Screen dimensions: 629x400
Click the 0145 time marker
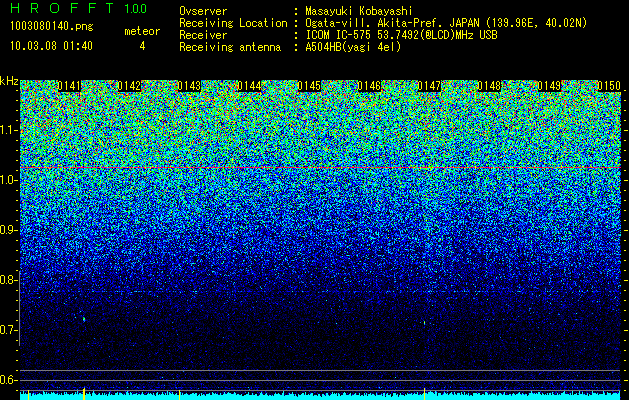[309, 86]
